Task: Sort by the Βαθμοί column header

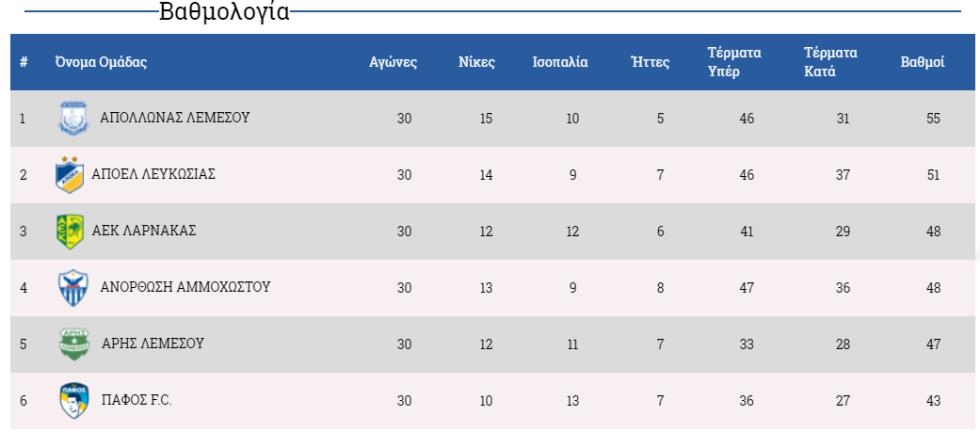Action: [x=922, y=62]
